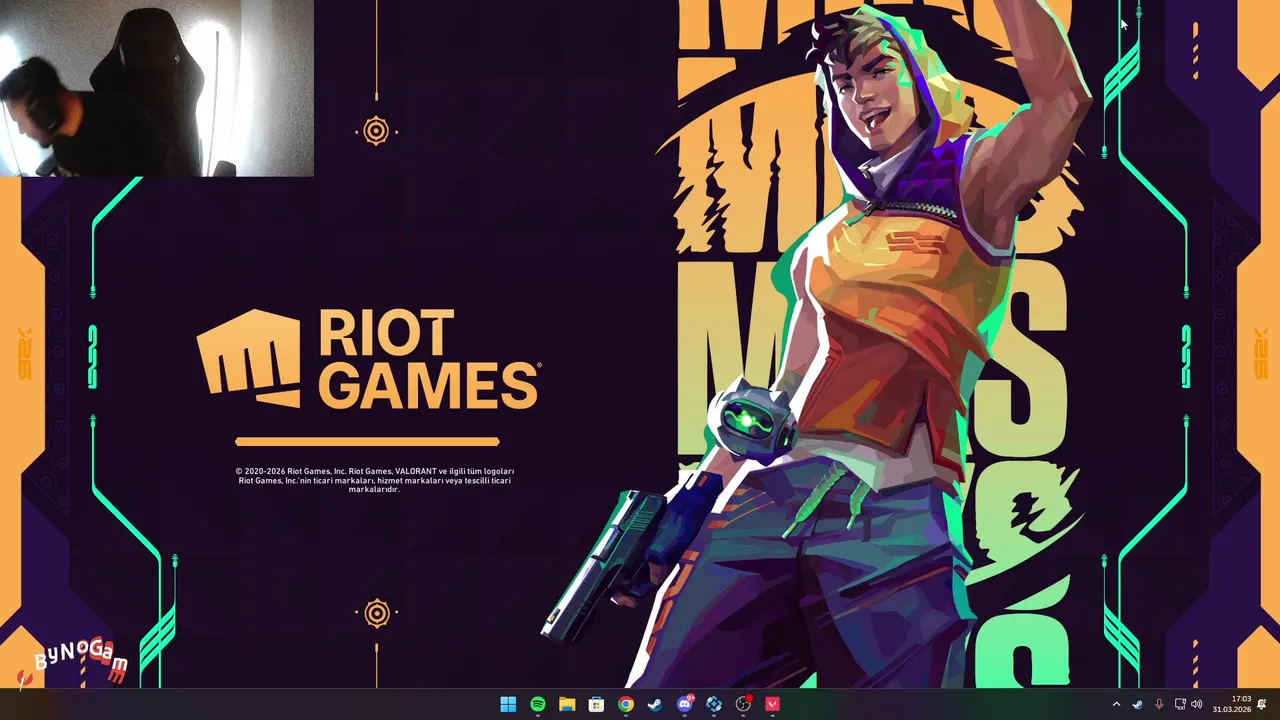The width and height of the screenshot is (1280, 720).
Task: Open Google Chrome from the taskbar
Action: pyautogui.click(x=626, y=704)
